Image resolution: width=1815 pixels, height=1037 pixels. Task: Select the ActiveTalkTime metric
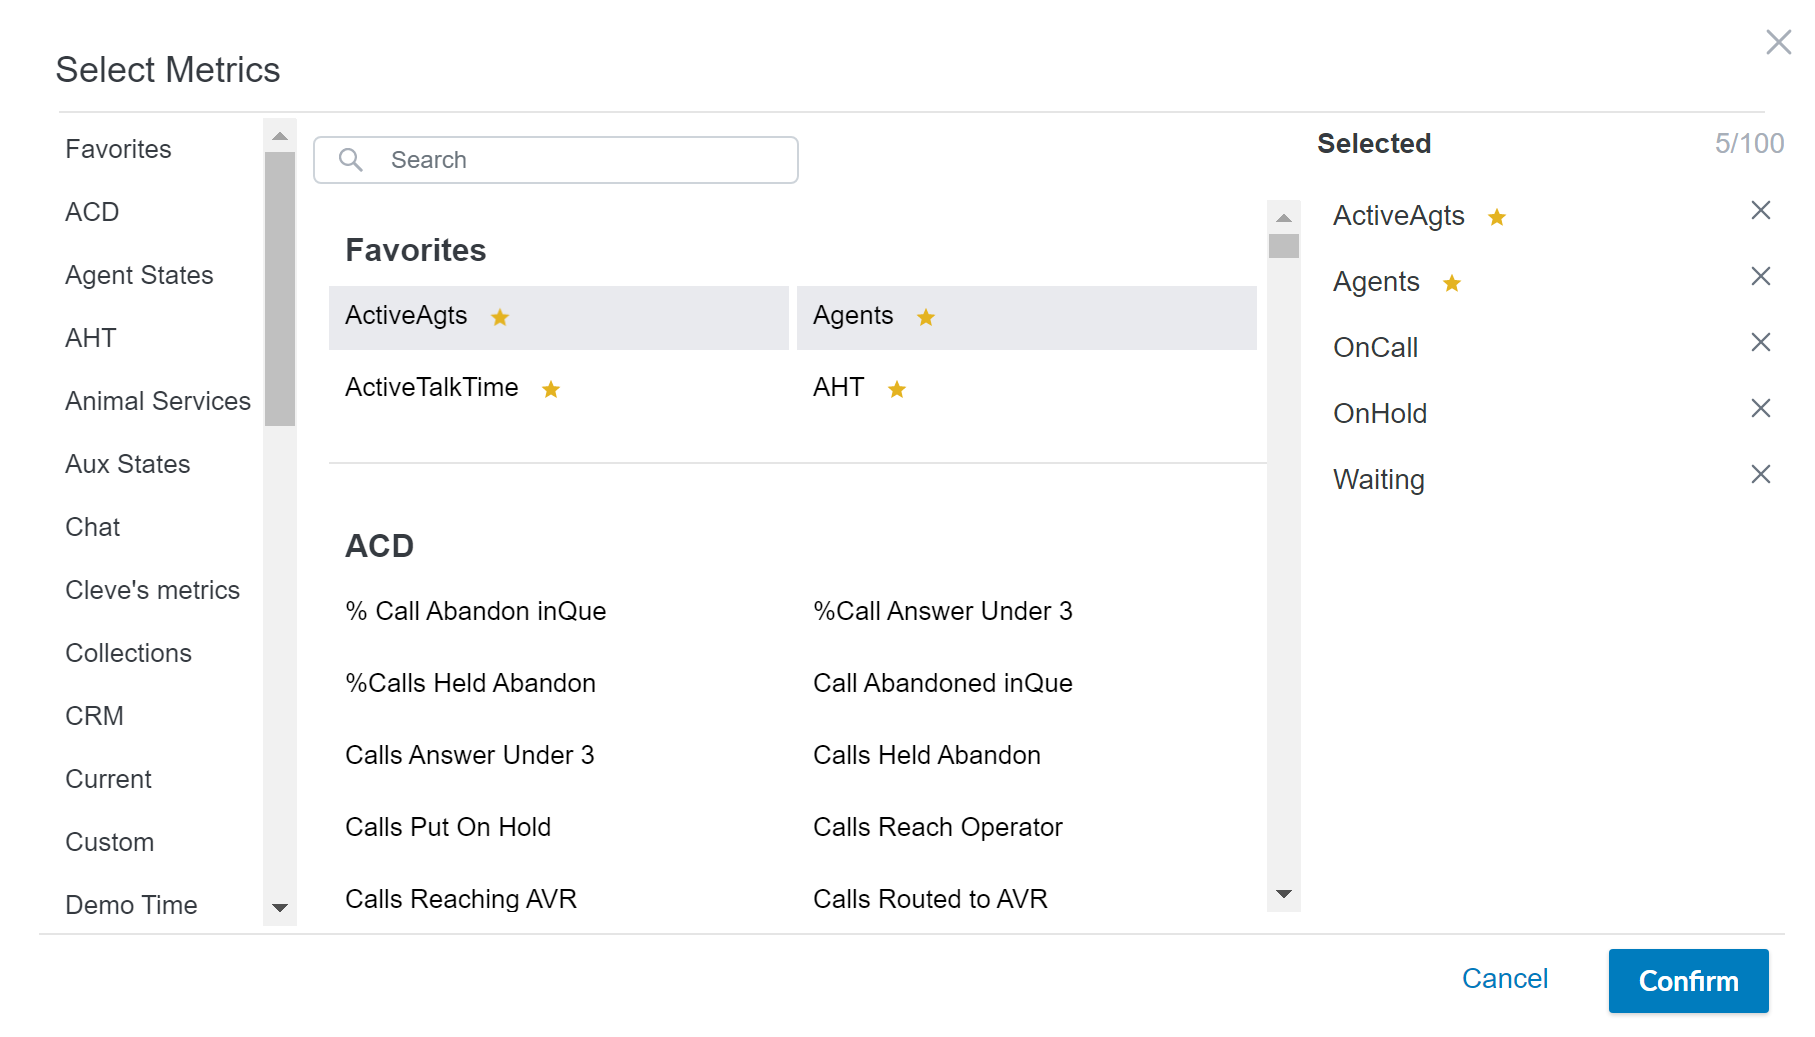432,387
